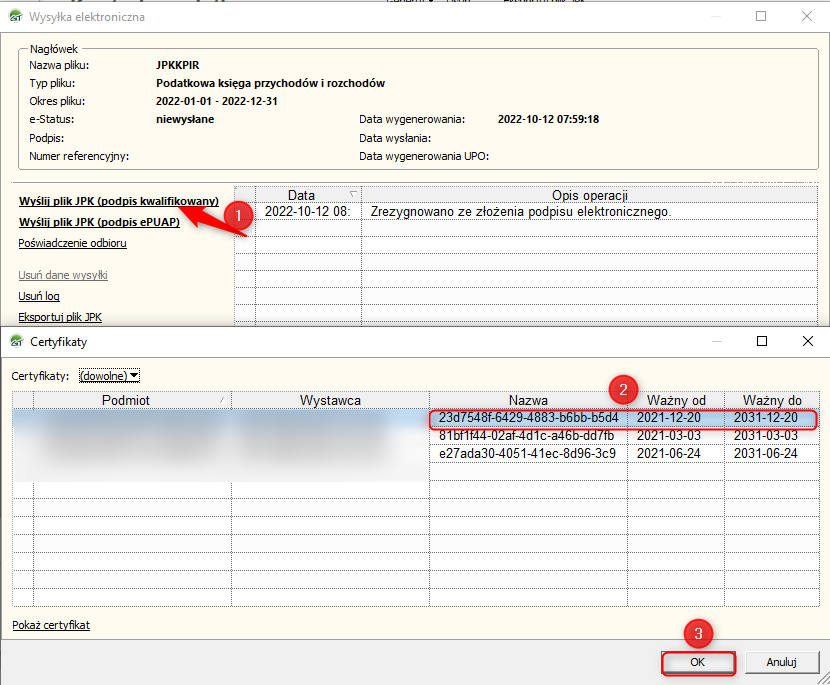Screen dimensions: 830x685
Task: Sort the log by the Data column header
Action: 308,195
